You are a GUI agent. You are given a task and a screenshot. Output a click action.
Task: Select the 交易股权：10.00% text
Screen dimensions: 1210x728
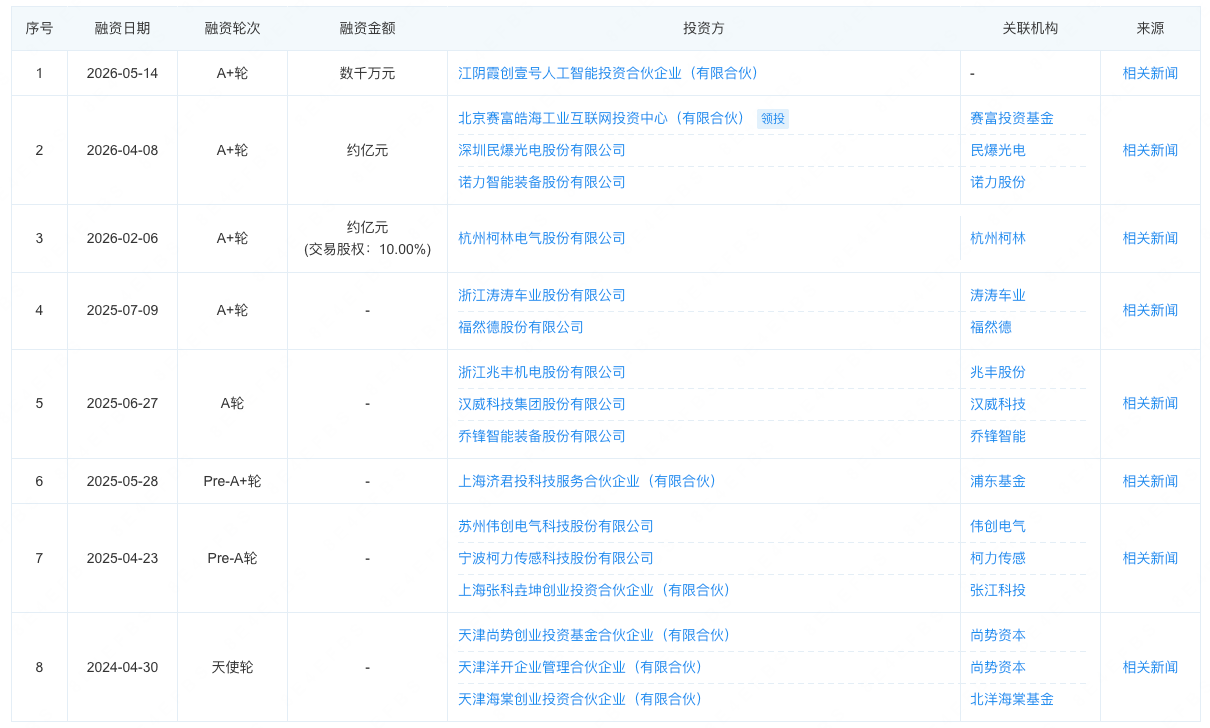(367, 249)
